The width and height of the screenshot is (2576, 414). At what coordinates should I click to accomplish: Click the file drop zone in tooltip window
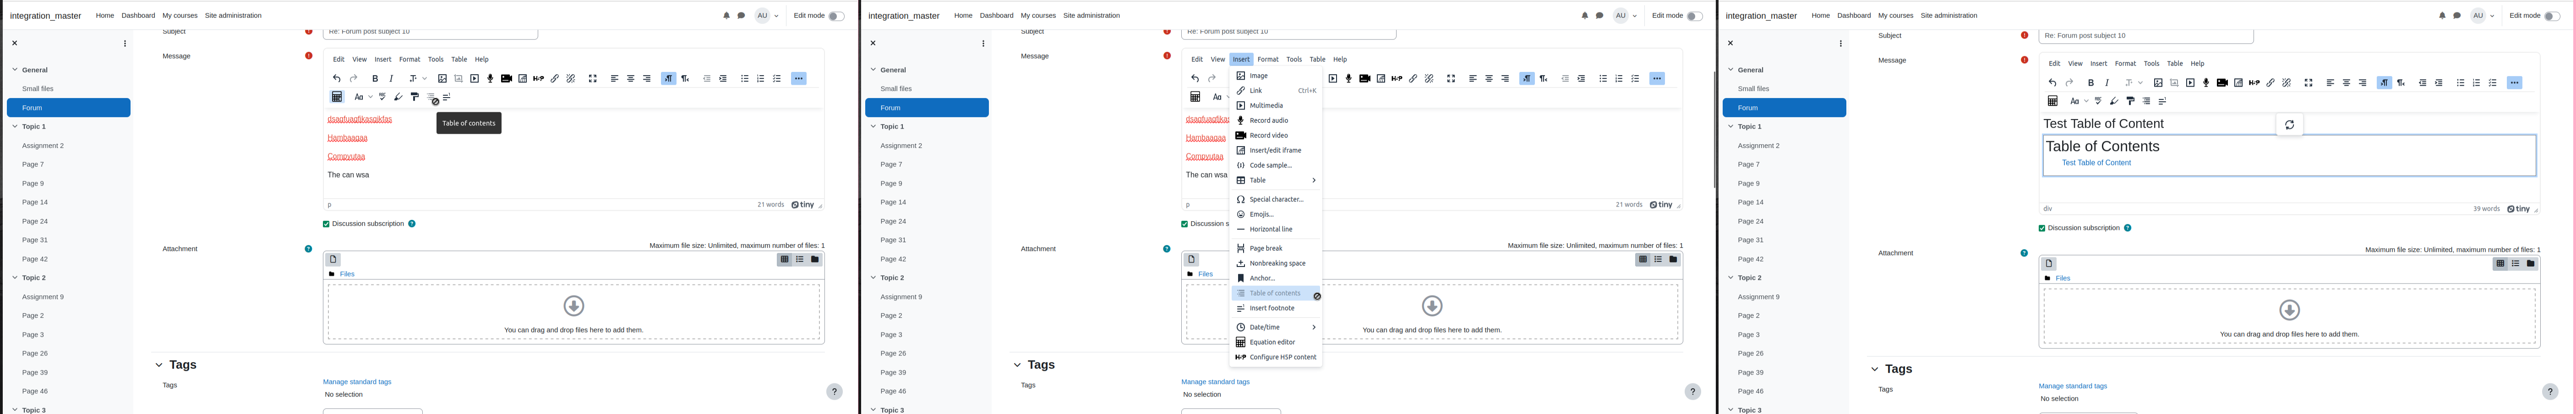[x=574, y=312]
